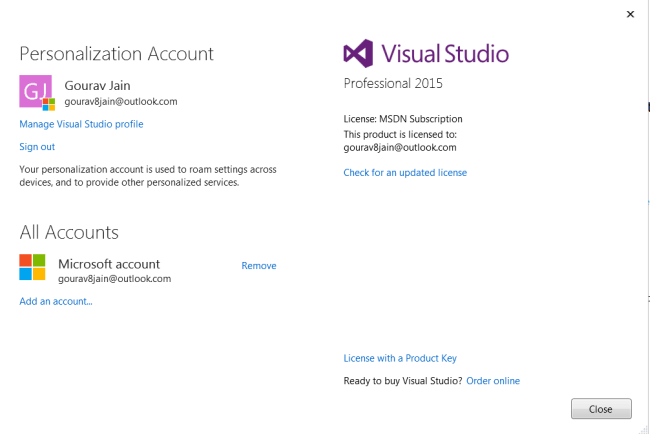Click the email under Microsoft account
This screenshot has width=650, height=434.
point(115,279)
